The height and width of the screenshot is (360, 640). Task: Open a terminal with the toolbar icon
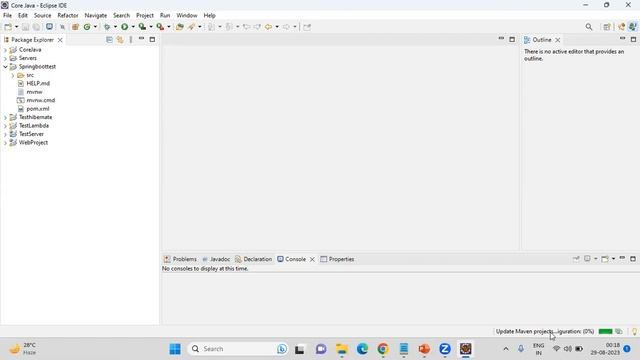pyautogui.click(x=49, y=27)
